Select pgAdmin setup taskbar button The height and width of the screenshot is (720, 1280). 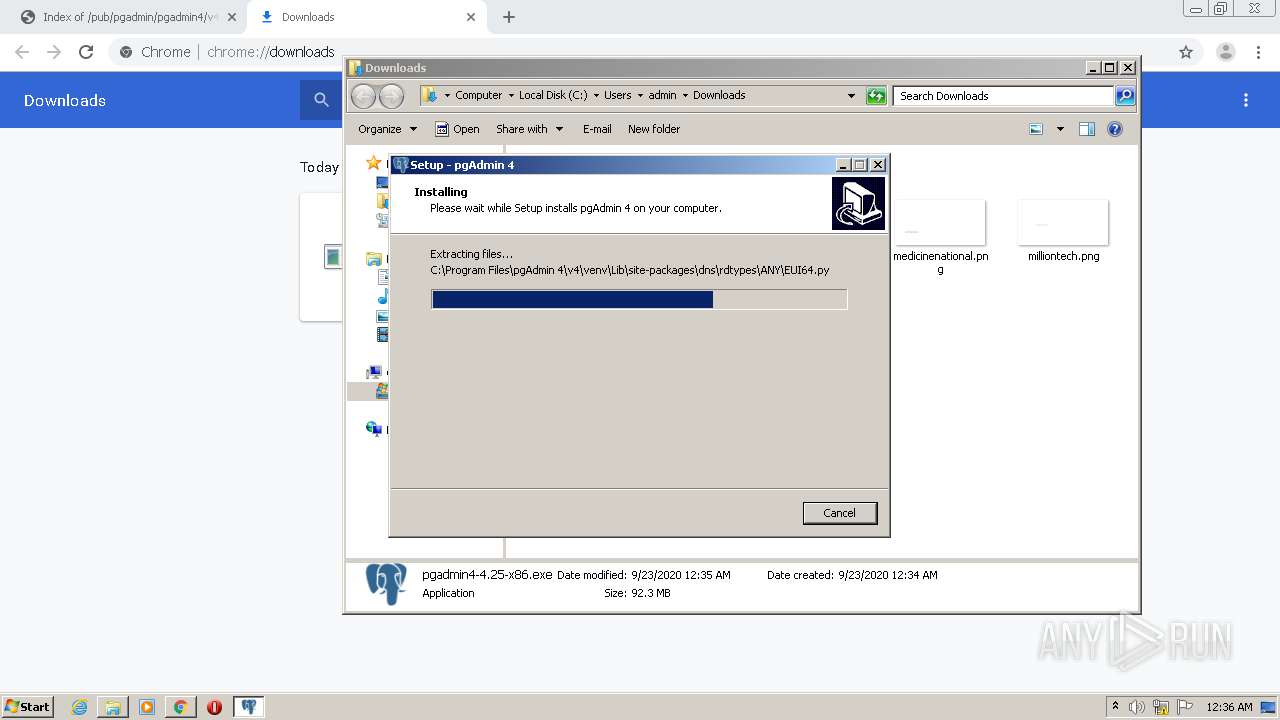[248, 707]
